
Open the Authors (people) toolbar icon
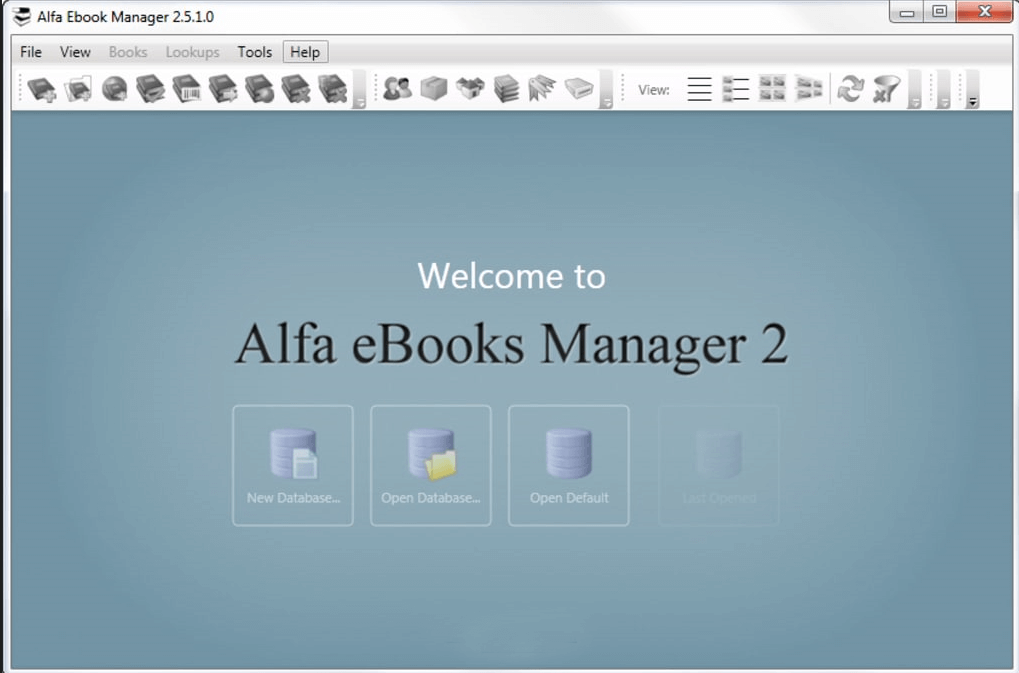[397, 89]
